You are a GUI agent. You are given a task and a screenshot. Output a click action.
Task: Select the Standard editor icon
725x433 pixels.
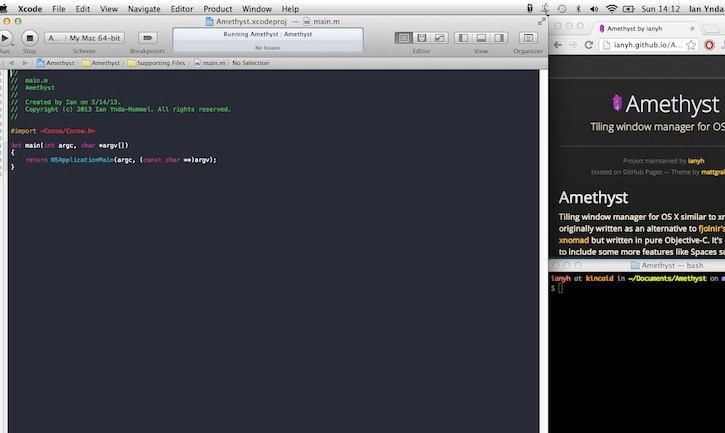point(404,38)
